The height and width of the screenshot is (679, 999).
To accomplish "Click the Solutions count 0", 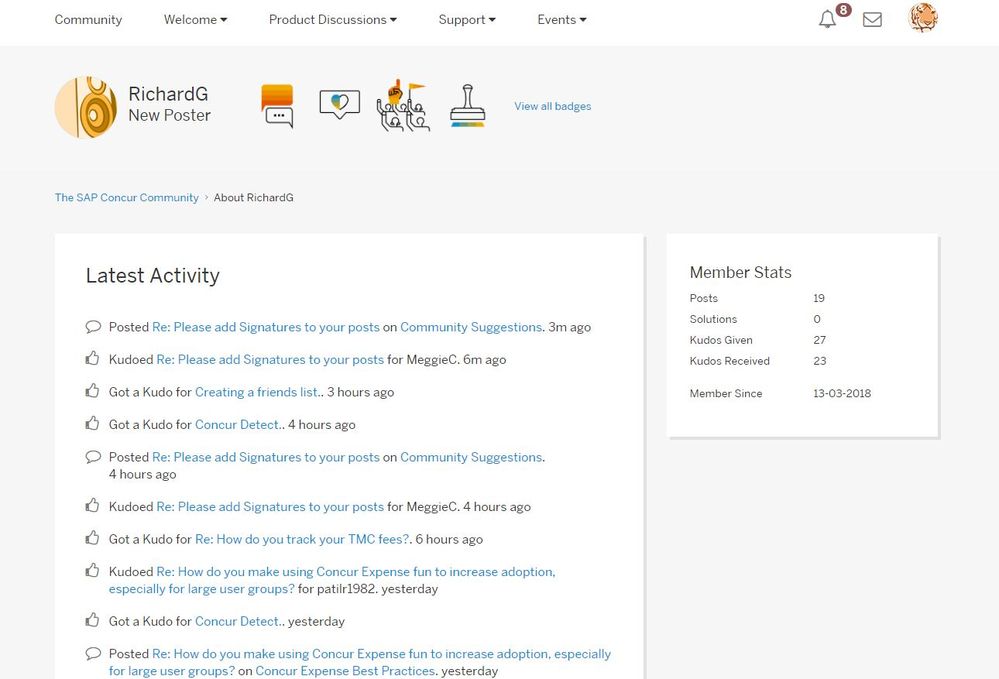I will [x=817, y=319].
